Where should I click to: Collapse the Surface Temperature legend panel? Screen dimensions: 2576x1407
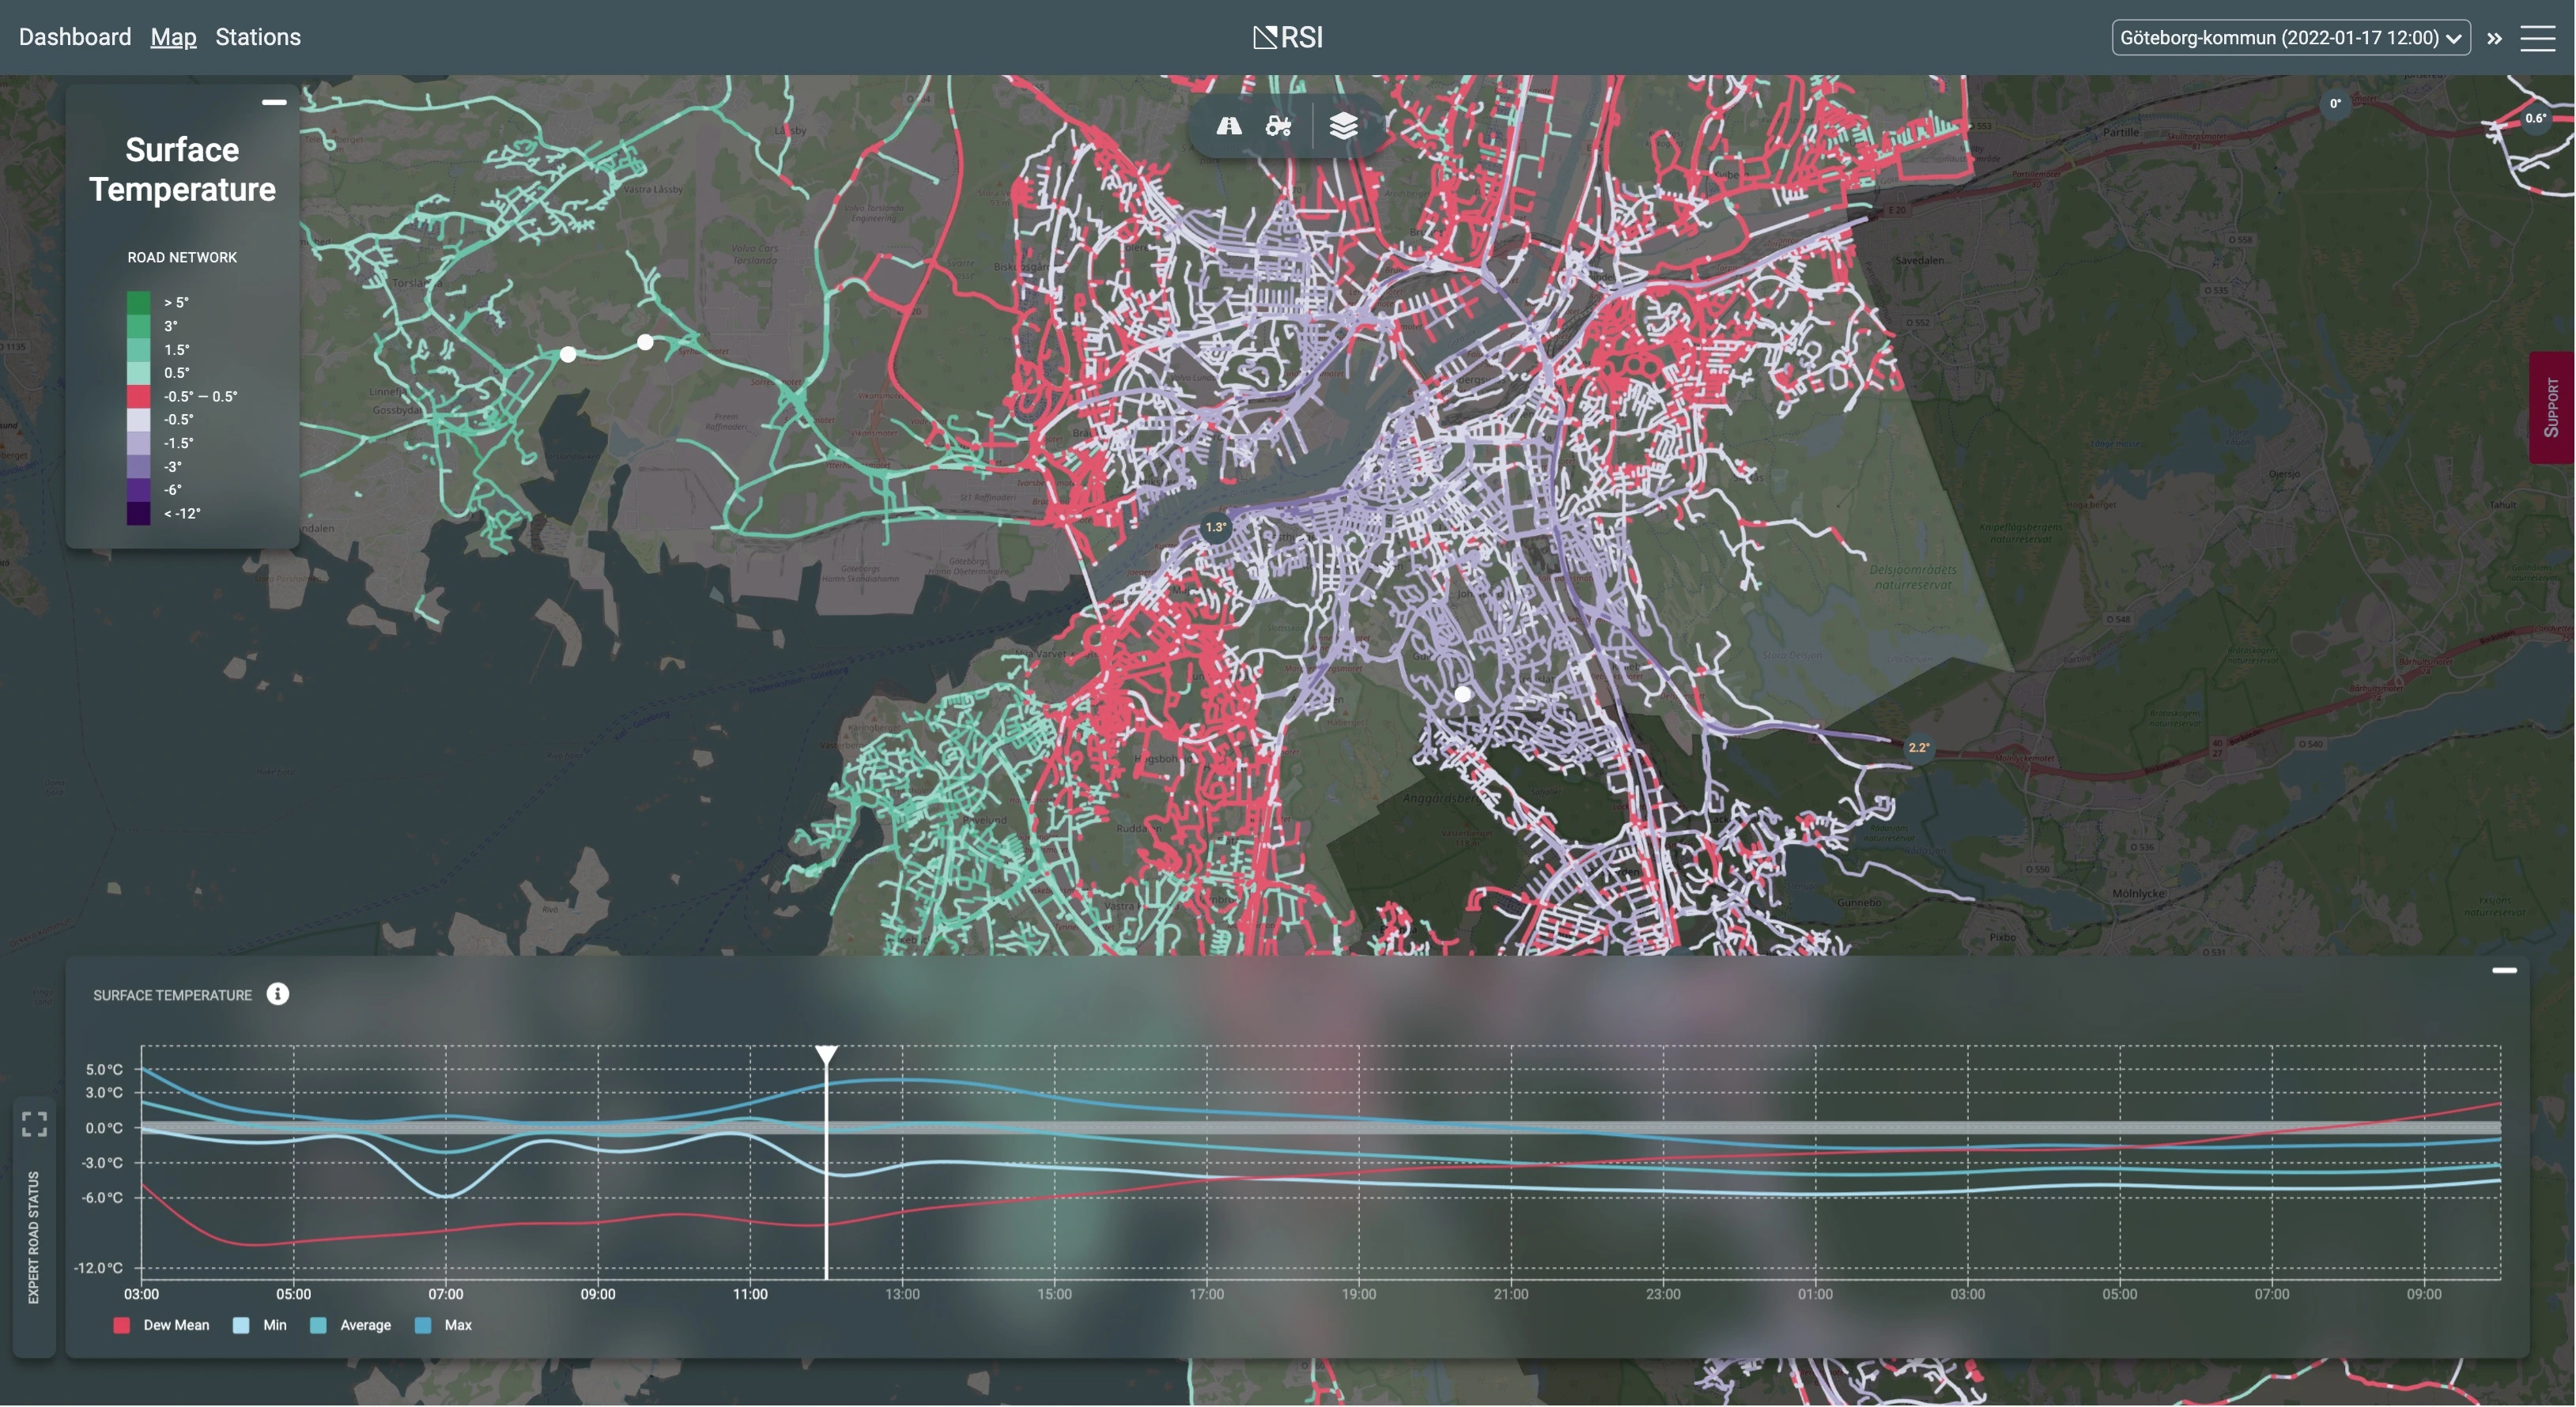tap(274, 102)
